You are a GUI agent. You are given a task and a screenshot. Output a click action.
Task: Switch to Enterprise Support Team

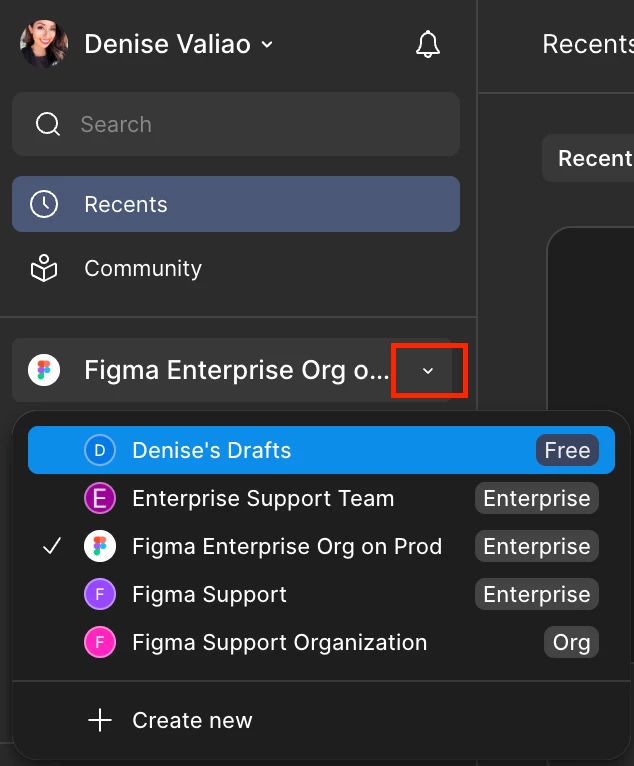321,498
